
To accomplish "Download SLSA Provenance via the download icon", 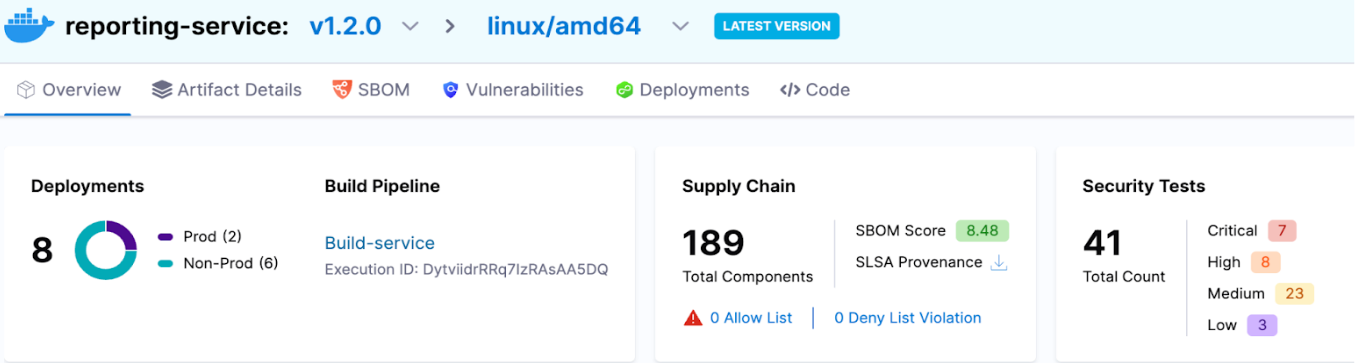I will [998, 263].
